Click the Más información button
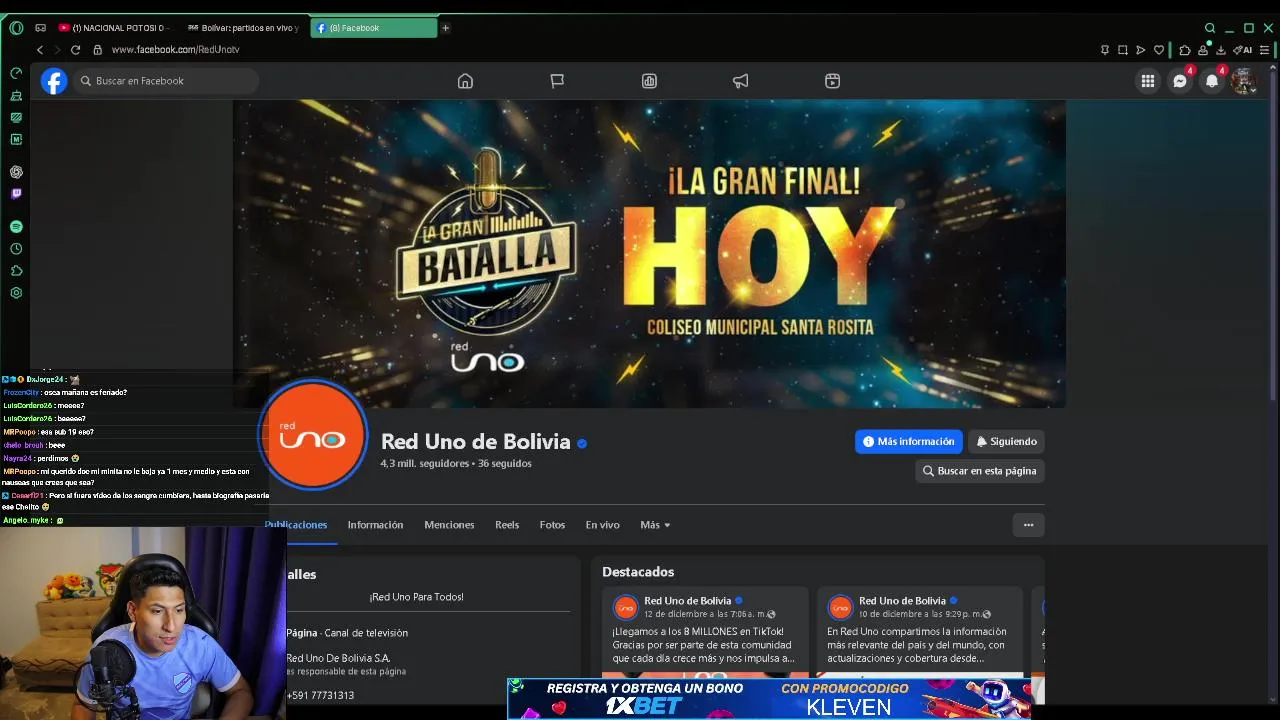The width and height of the screenshot is (1280, 720). pos(908,441)
